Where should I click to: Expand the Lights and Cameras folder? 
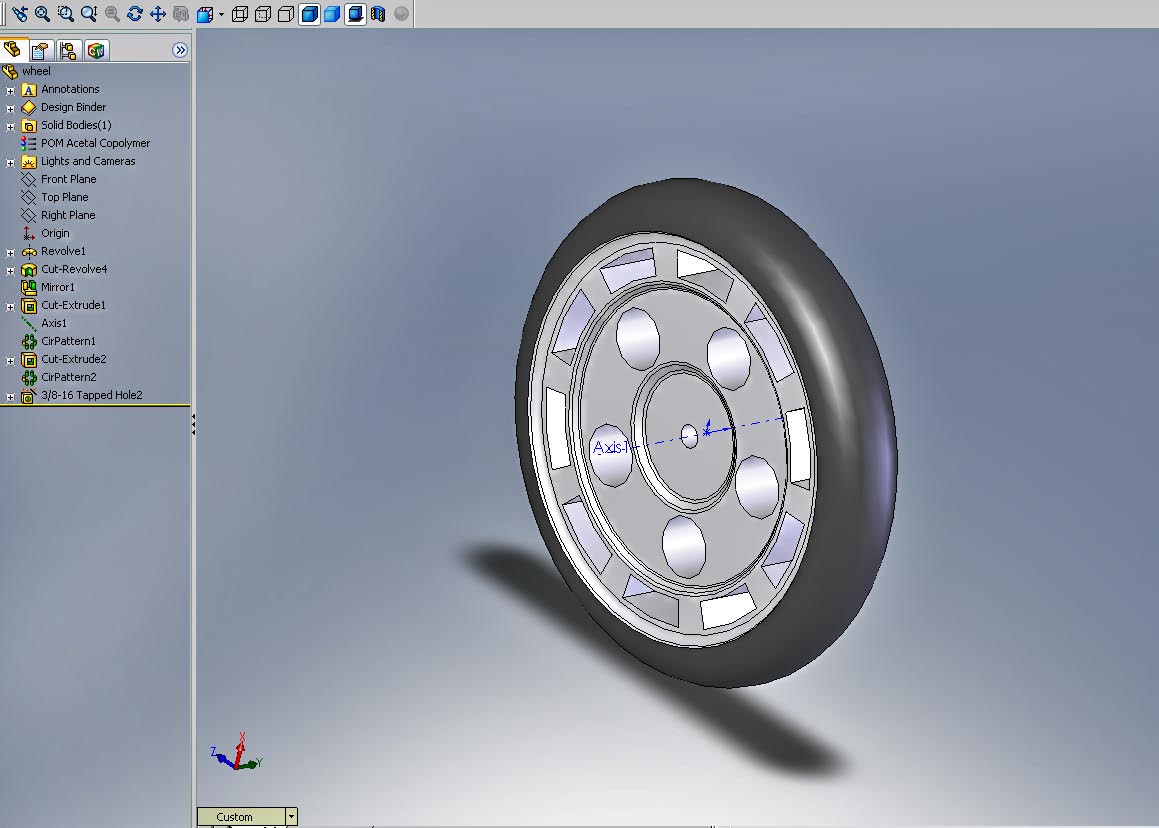pos(10,162)
